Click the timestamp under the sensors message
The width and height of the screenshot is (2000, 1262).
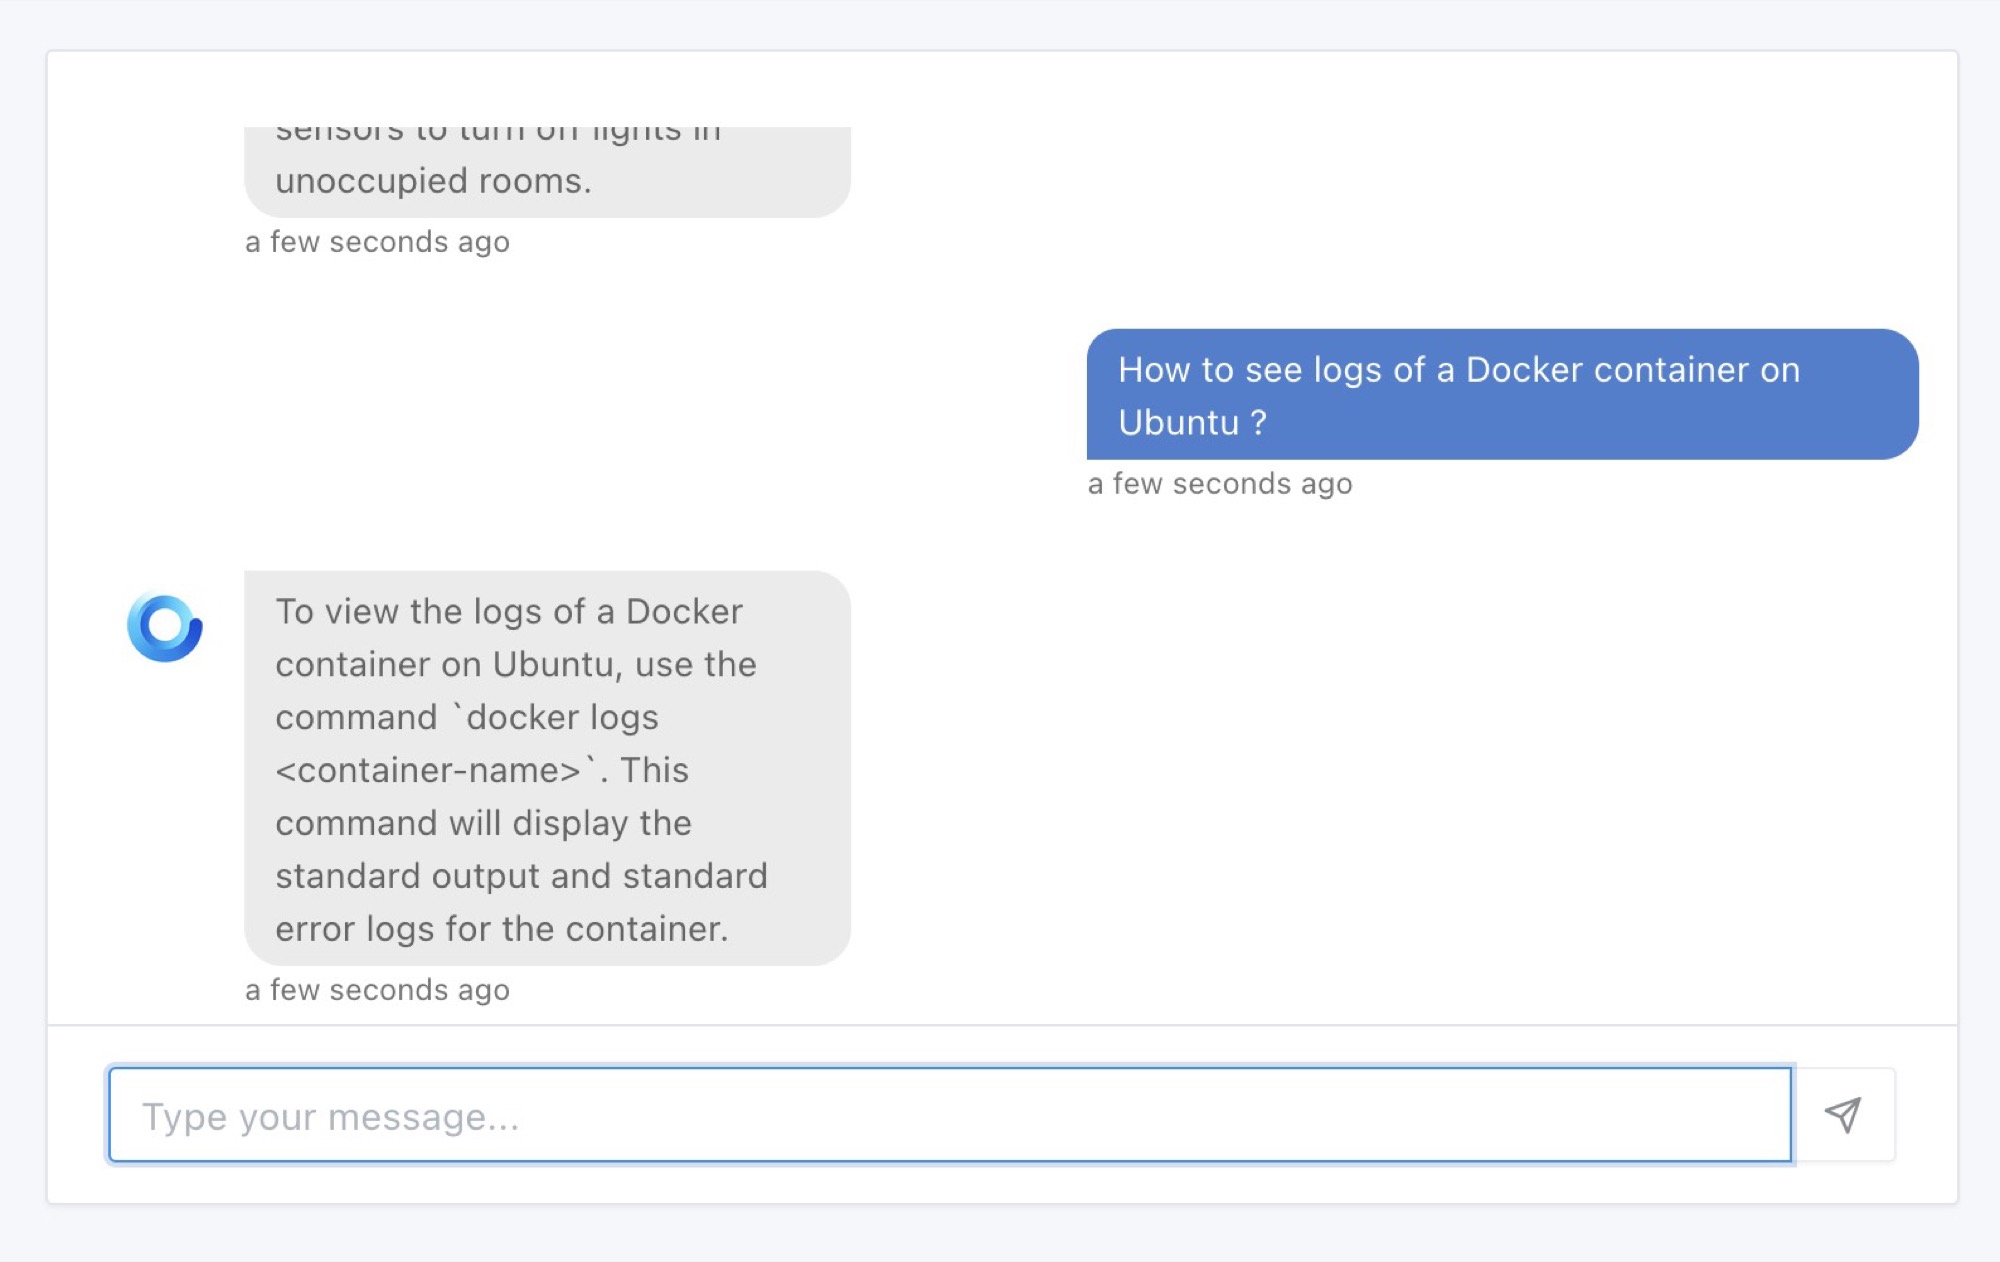click(378, 241)
